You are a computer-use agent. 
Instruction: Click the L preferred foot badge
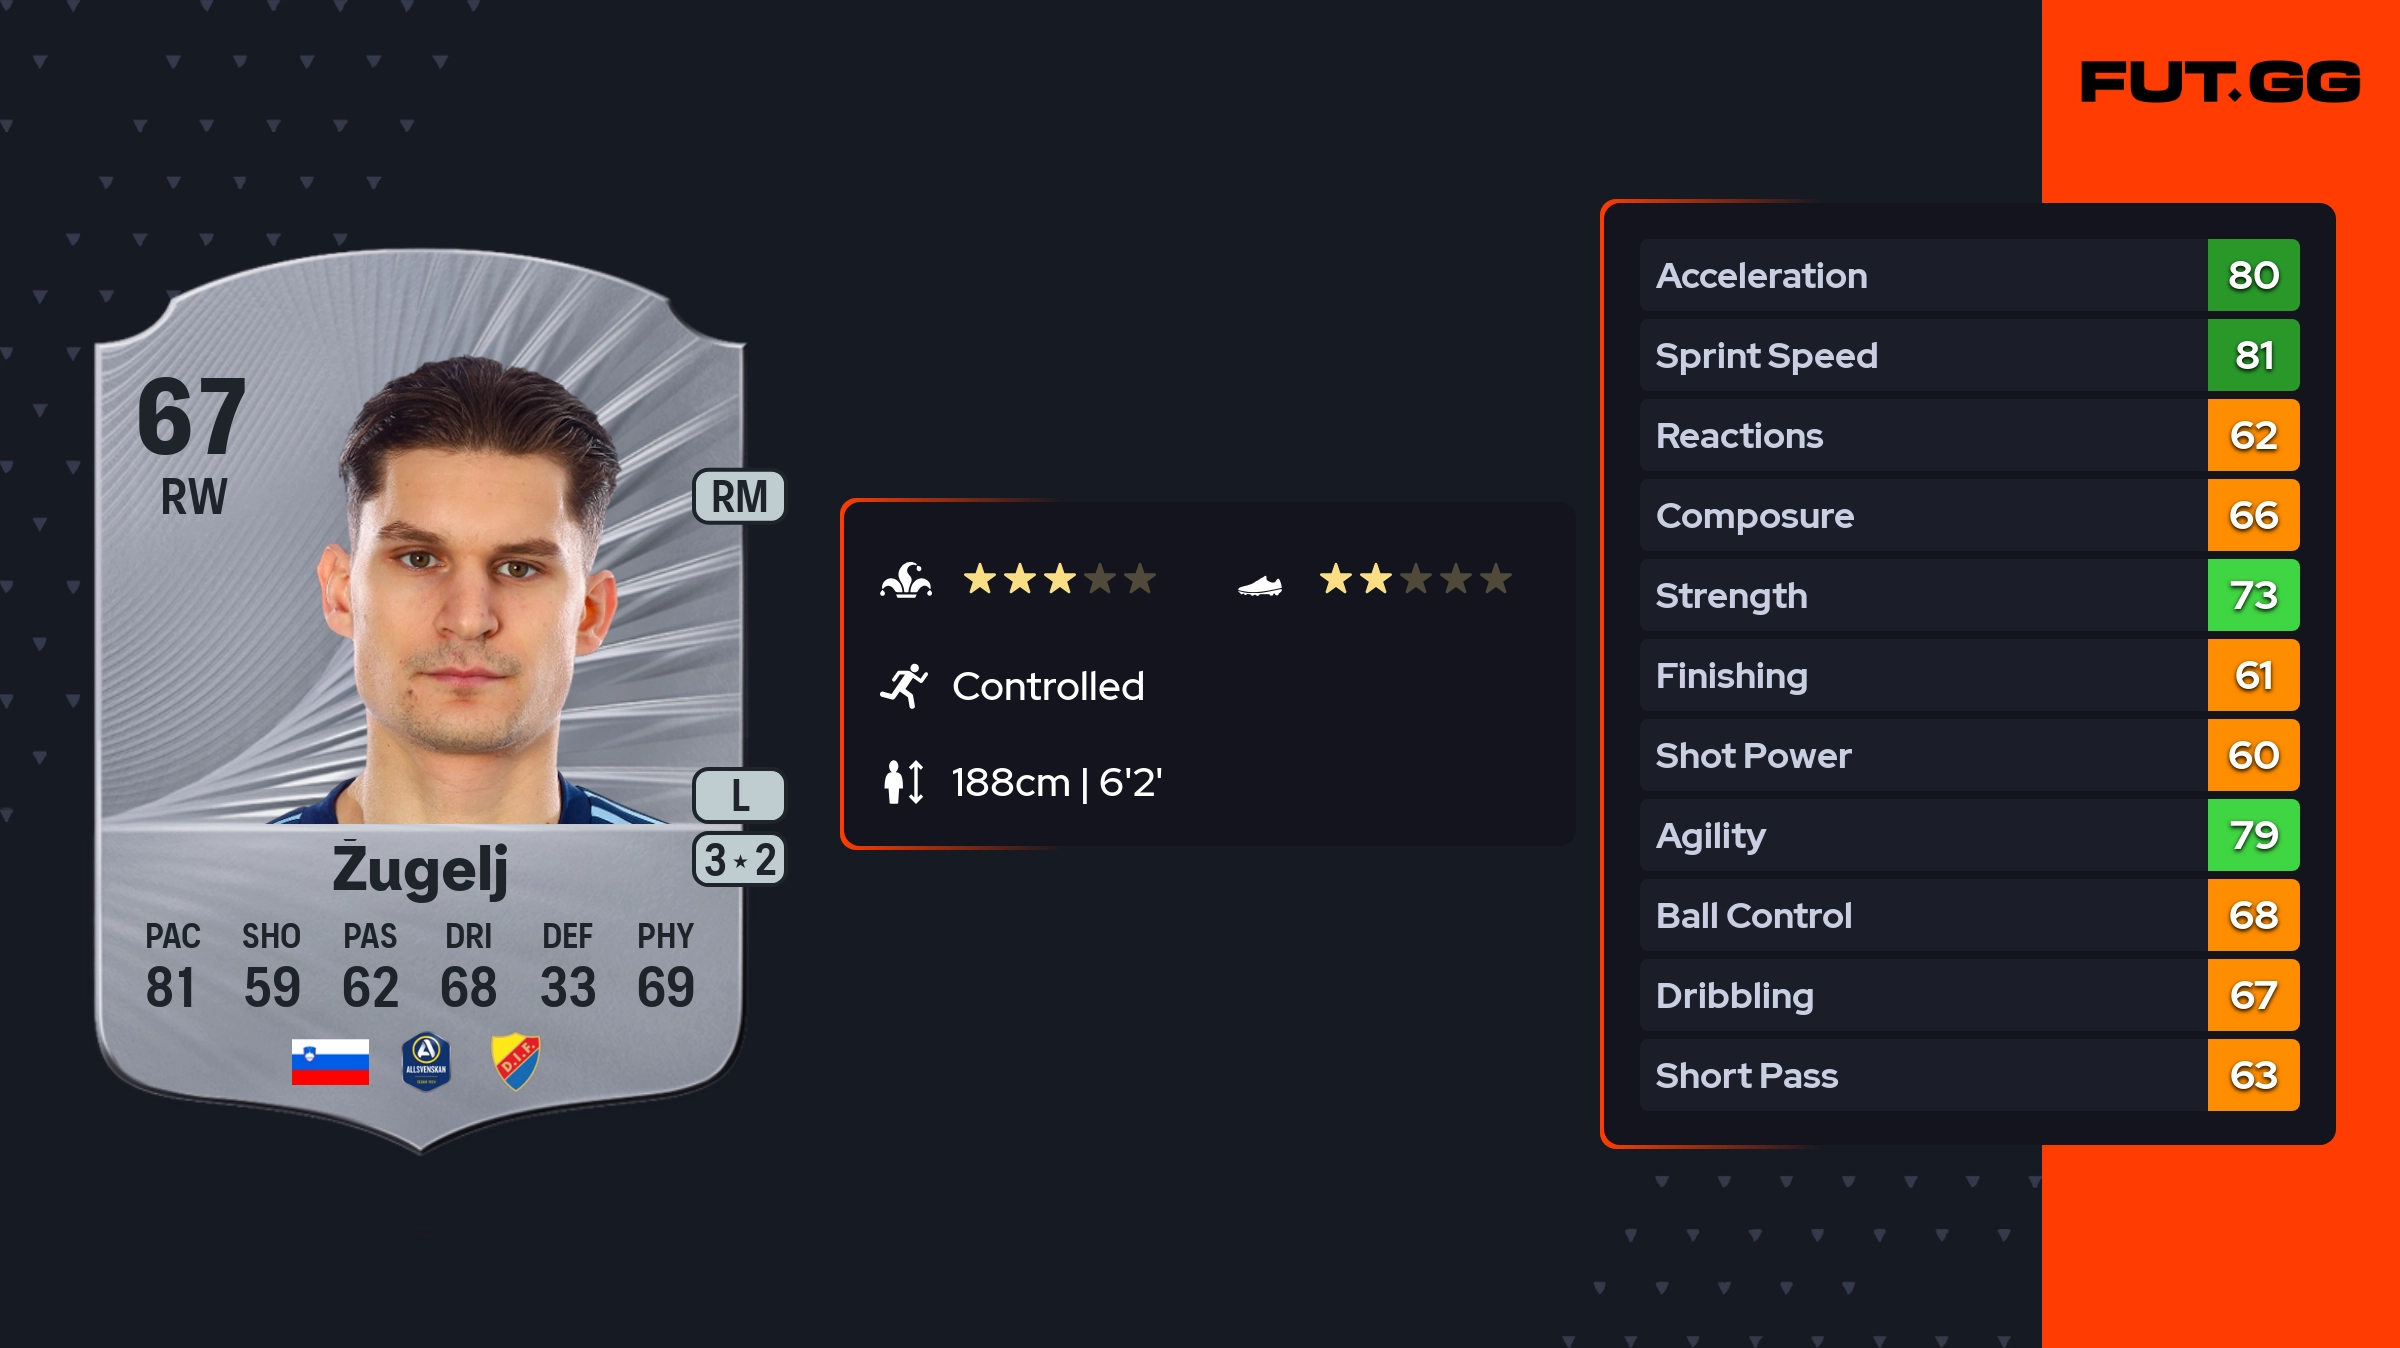click(739, 795)
